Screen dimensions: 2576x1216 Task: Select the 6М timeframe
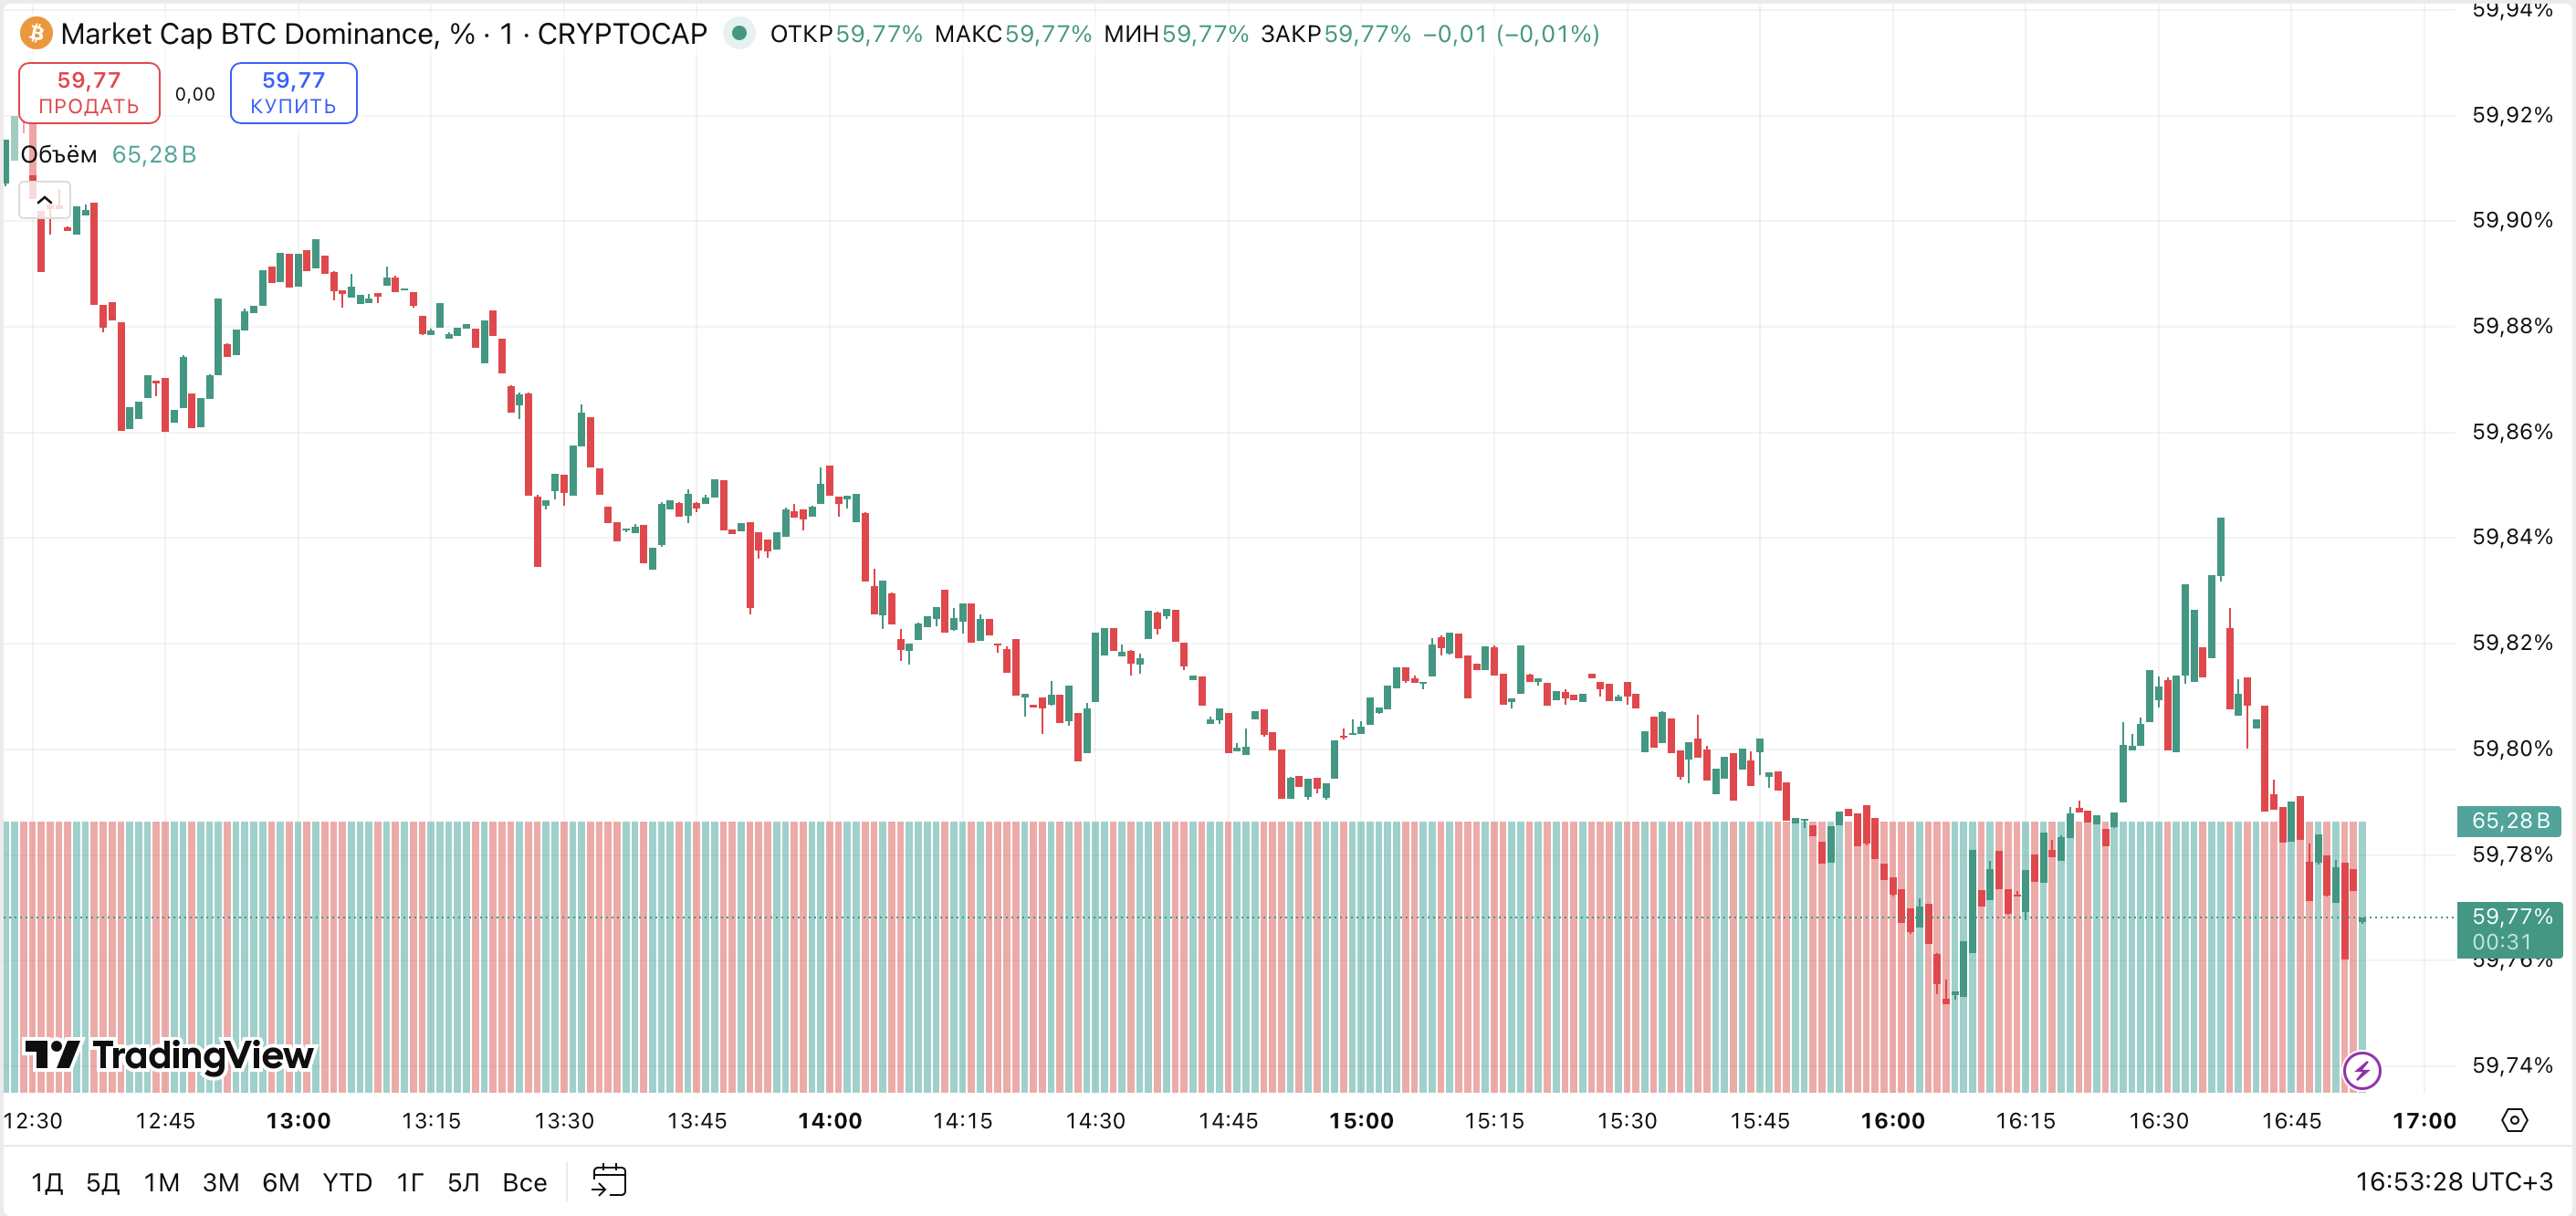click(283, 1181)
